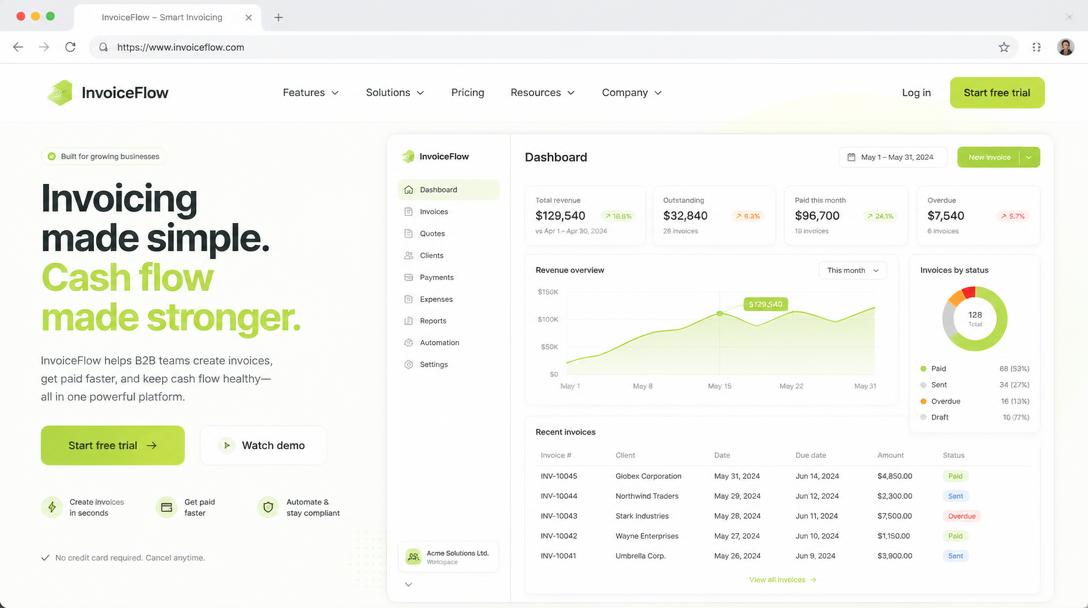Click the shield Automate & stay compliant icon
This screenshot has height=608, width=1088.
tap(268, 507)
